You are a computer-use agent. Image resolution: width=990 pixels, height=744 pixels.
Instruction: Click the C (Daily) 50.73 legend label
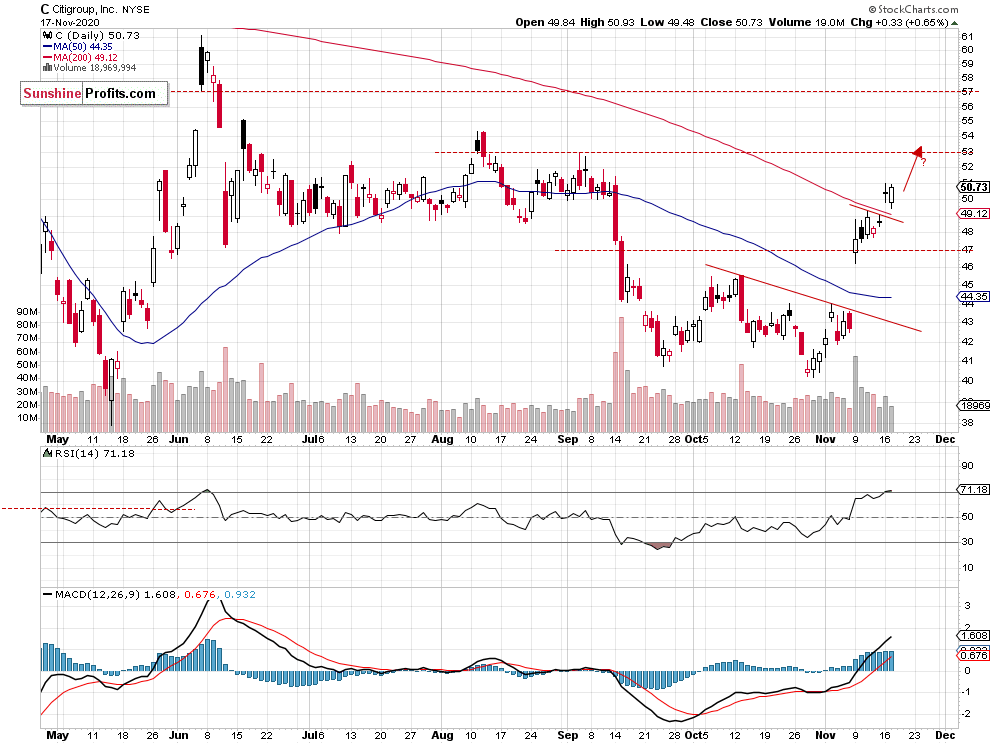(97, 35)
